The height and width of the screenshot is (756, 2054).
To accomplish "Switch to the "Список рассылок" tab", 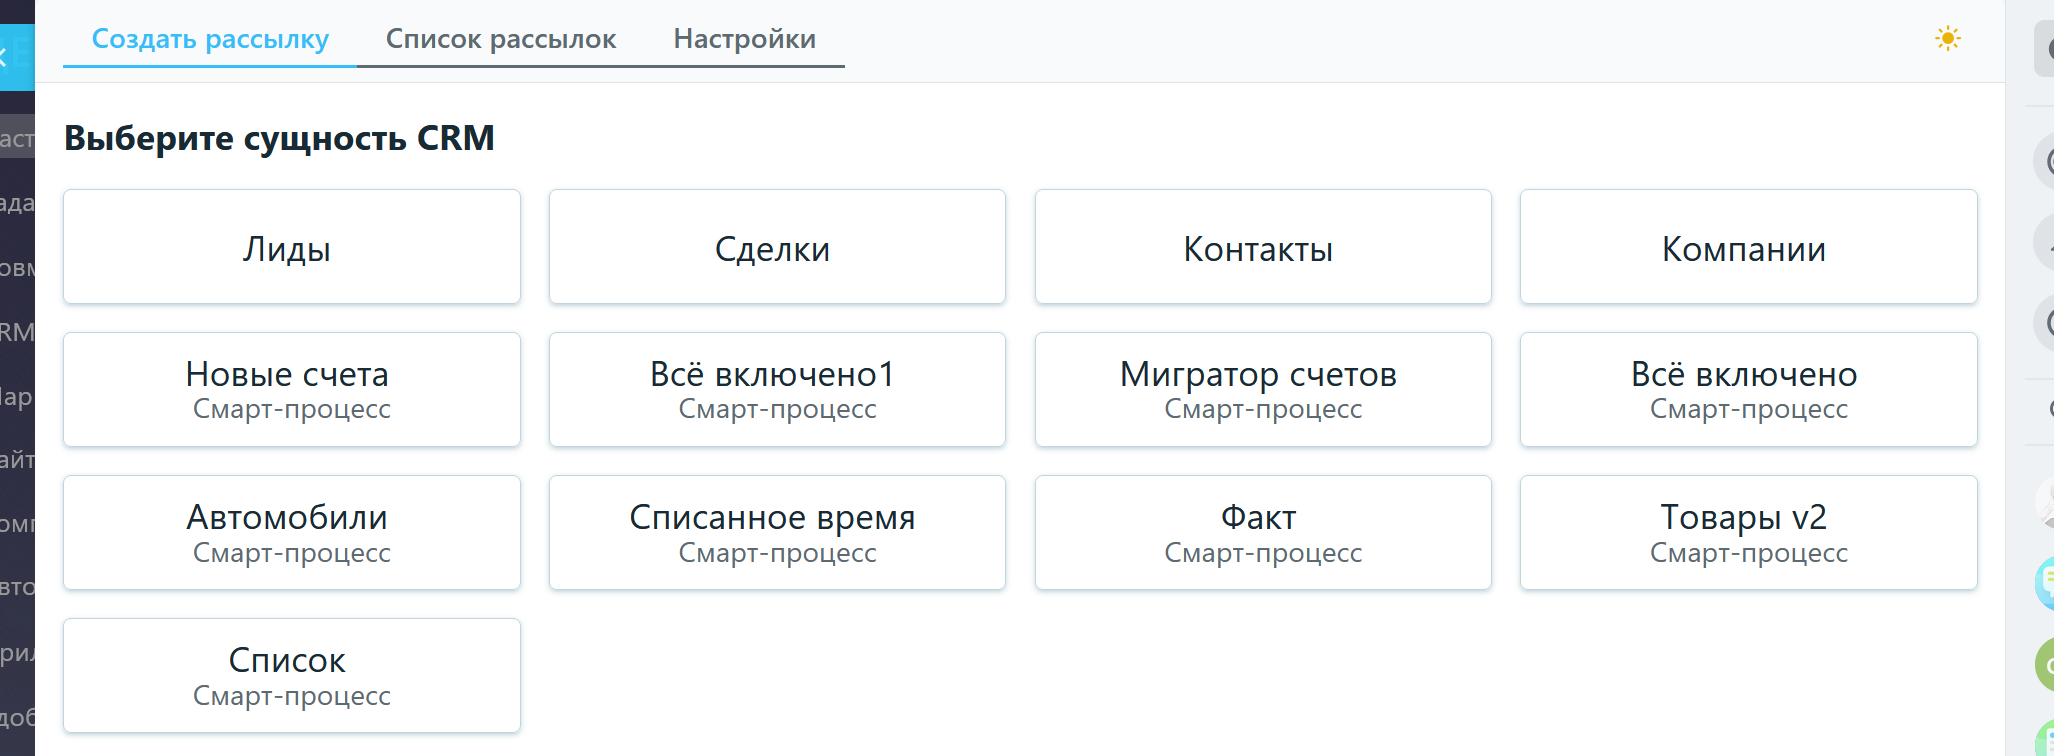I will tap(500, 39).
